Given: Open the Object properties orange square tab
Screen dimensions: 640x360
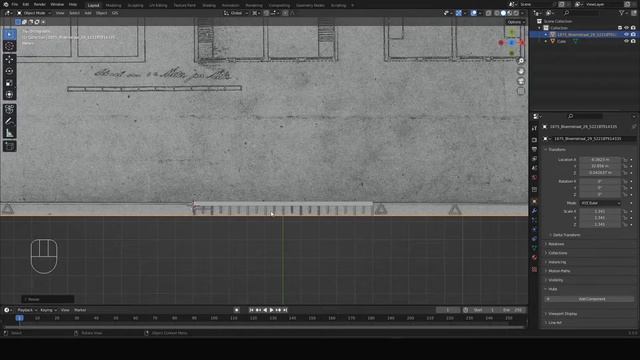Looking at the screenshot, I should [x=534, y=201].
